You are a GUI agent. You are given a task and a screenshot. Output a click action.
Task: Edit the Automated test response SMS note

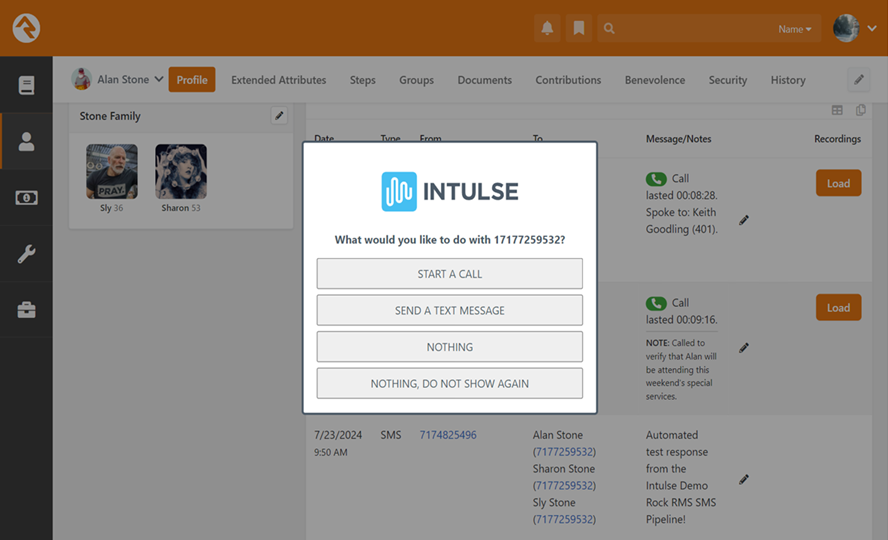point(744,480)
